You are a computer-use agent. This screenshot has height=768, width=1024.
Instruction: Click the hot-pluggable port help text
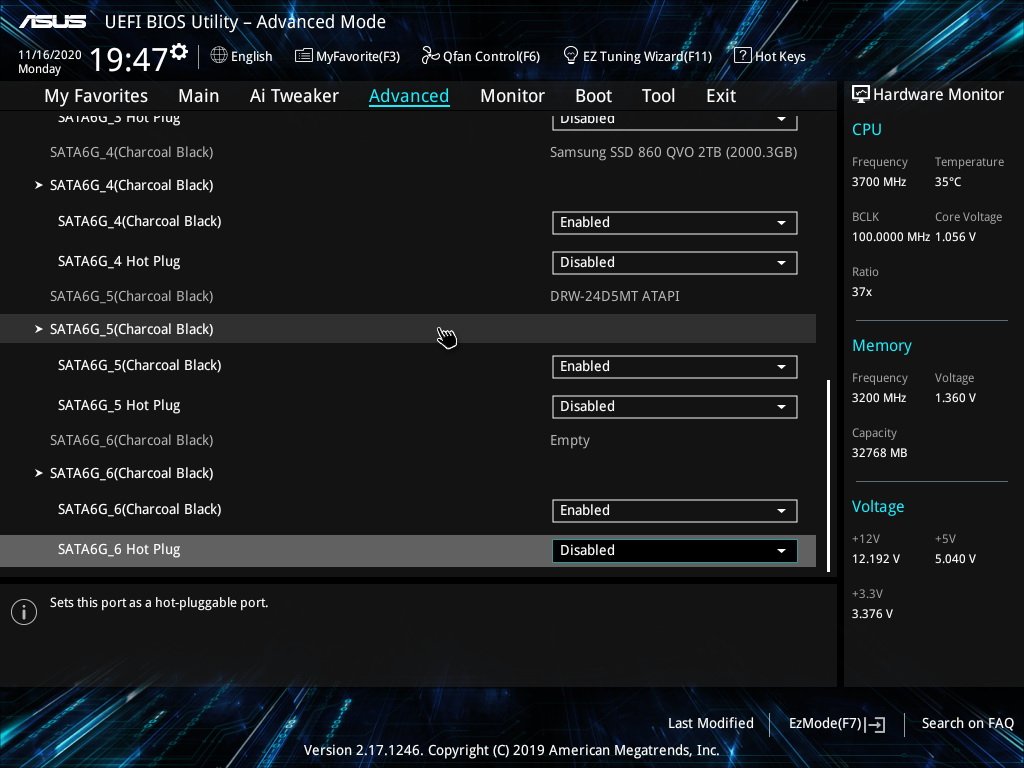(159, 603)
